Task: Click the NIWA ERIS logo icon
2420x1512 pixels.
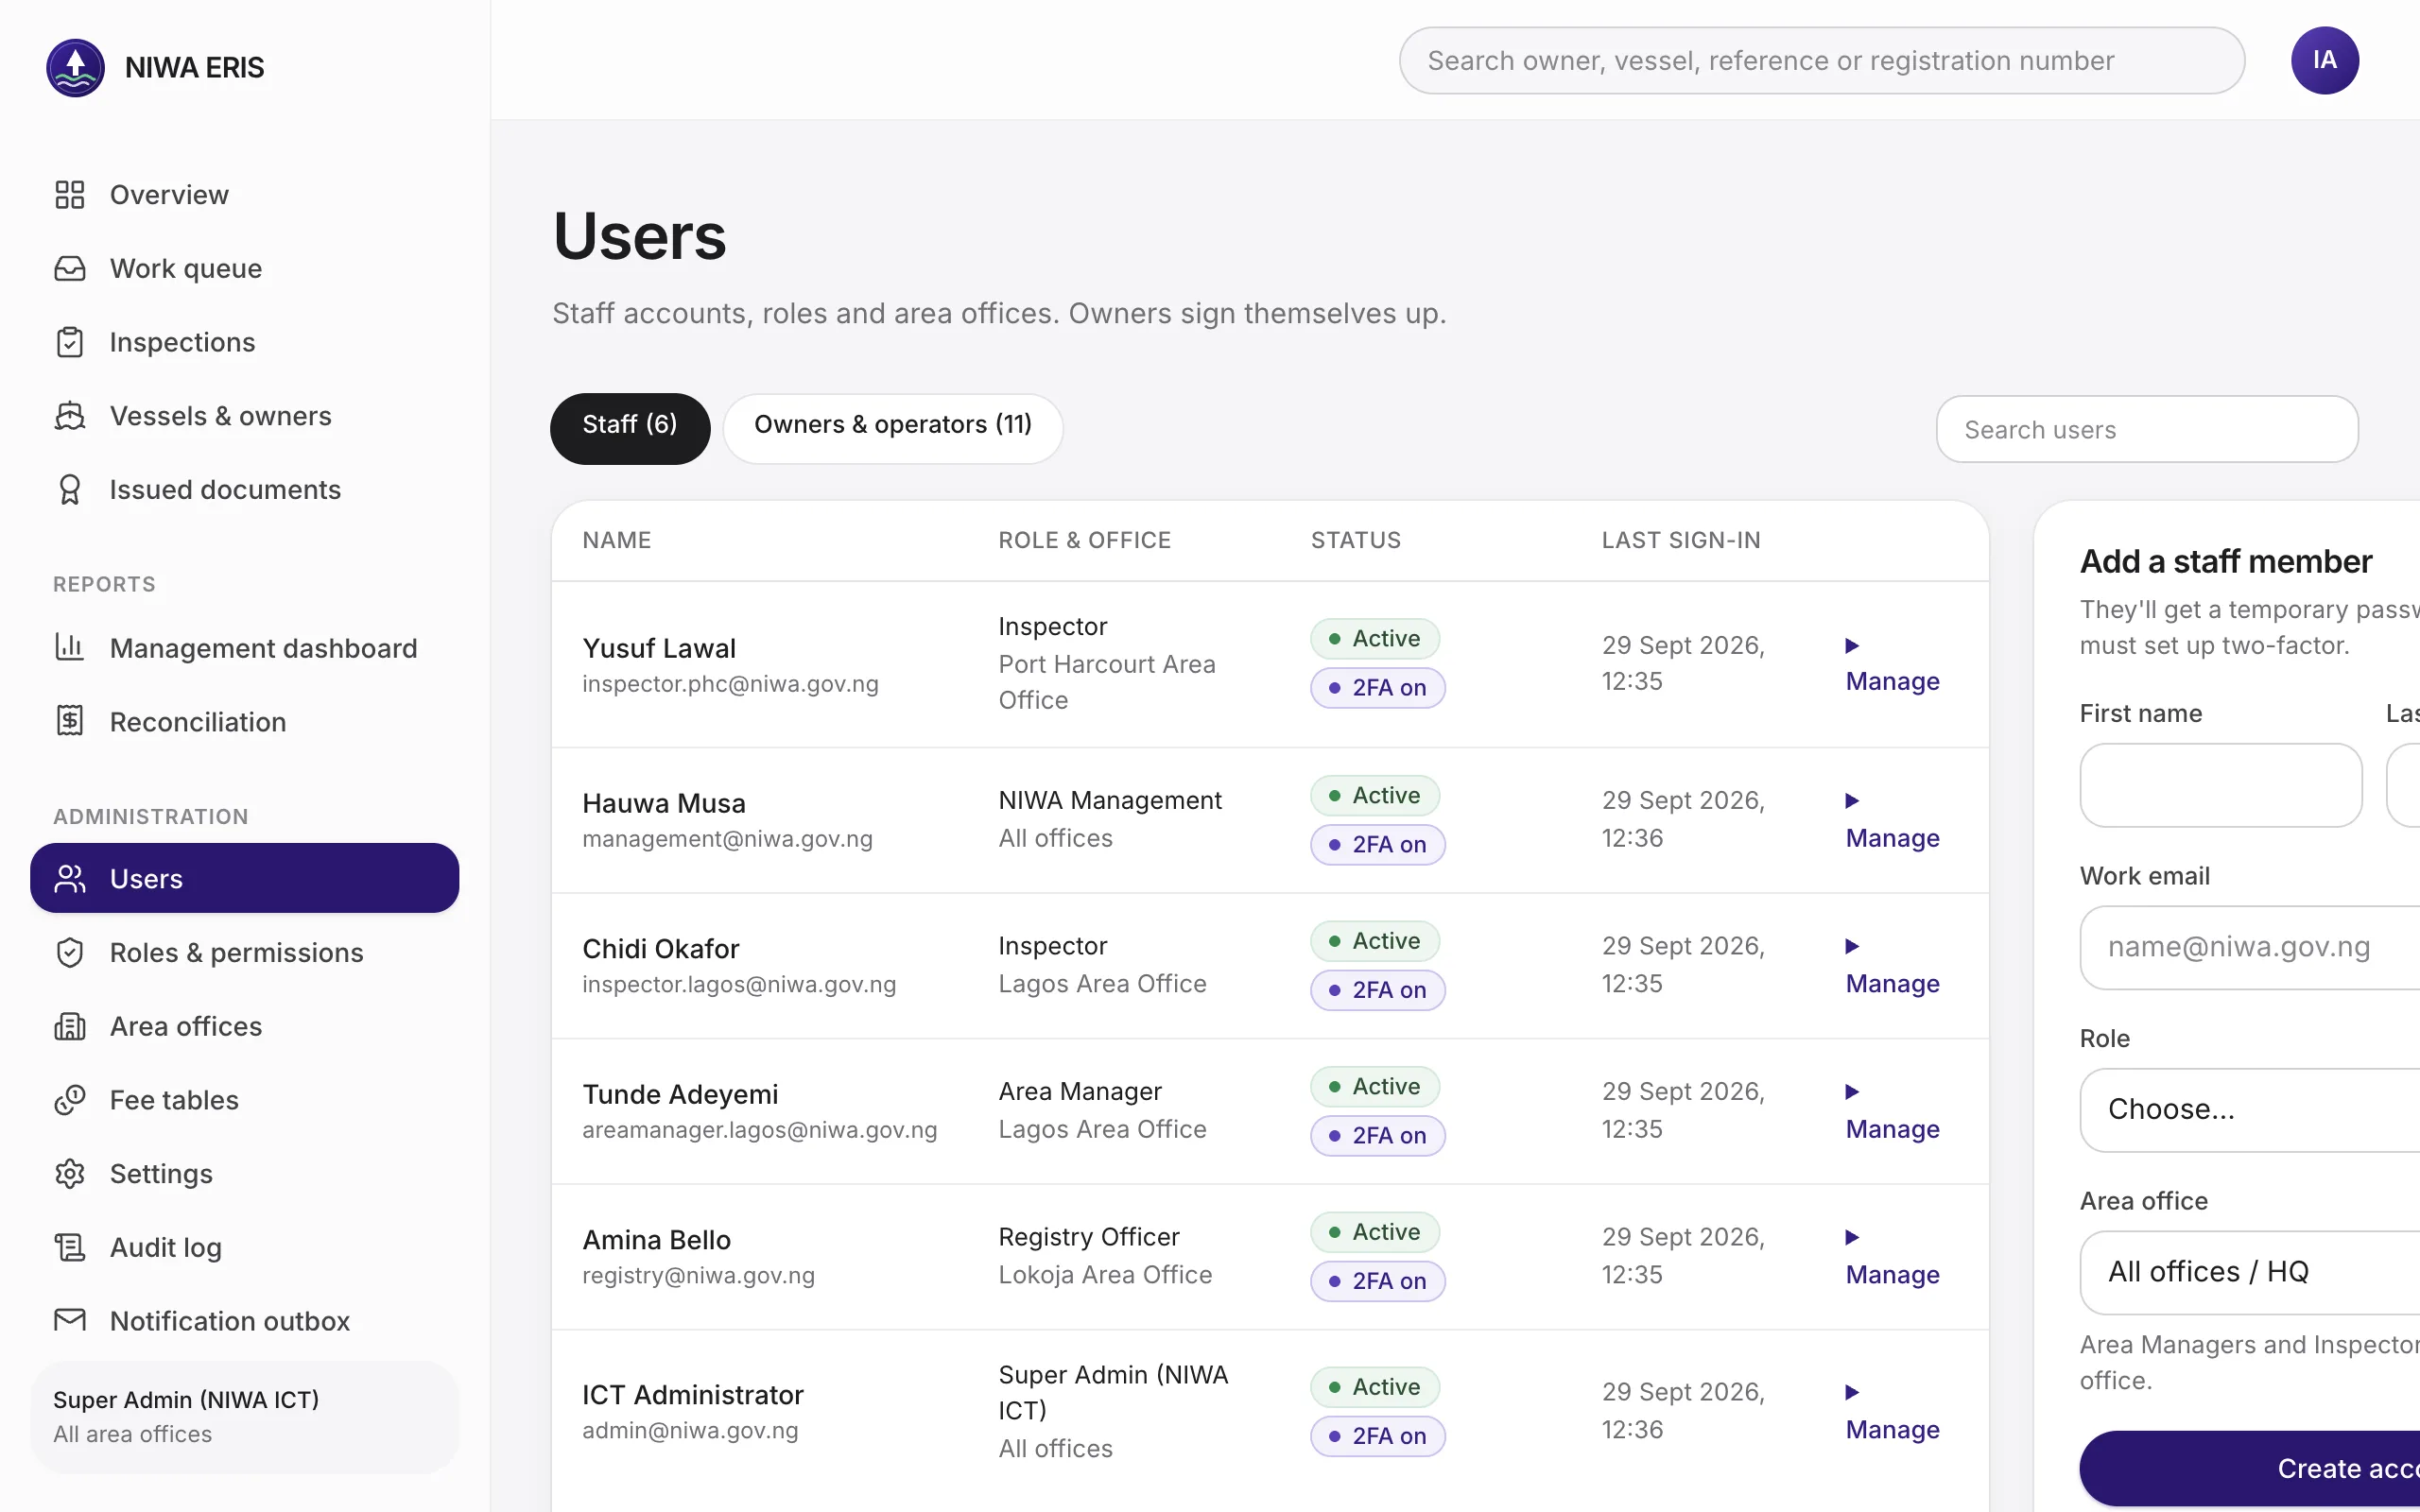Action: [x=75, y=67]
